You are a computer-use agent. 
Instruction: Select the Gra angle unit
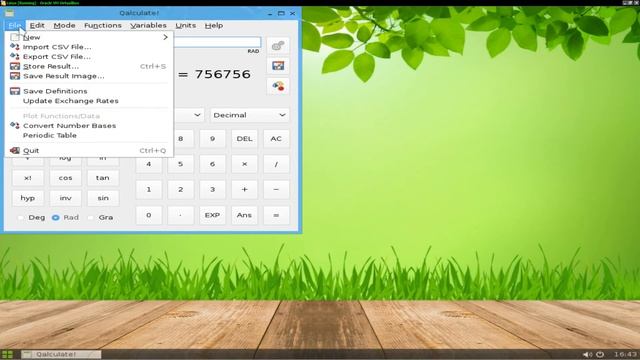click(101, 218)
